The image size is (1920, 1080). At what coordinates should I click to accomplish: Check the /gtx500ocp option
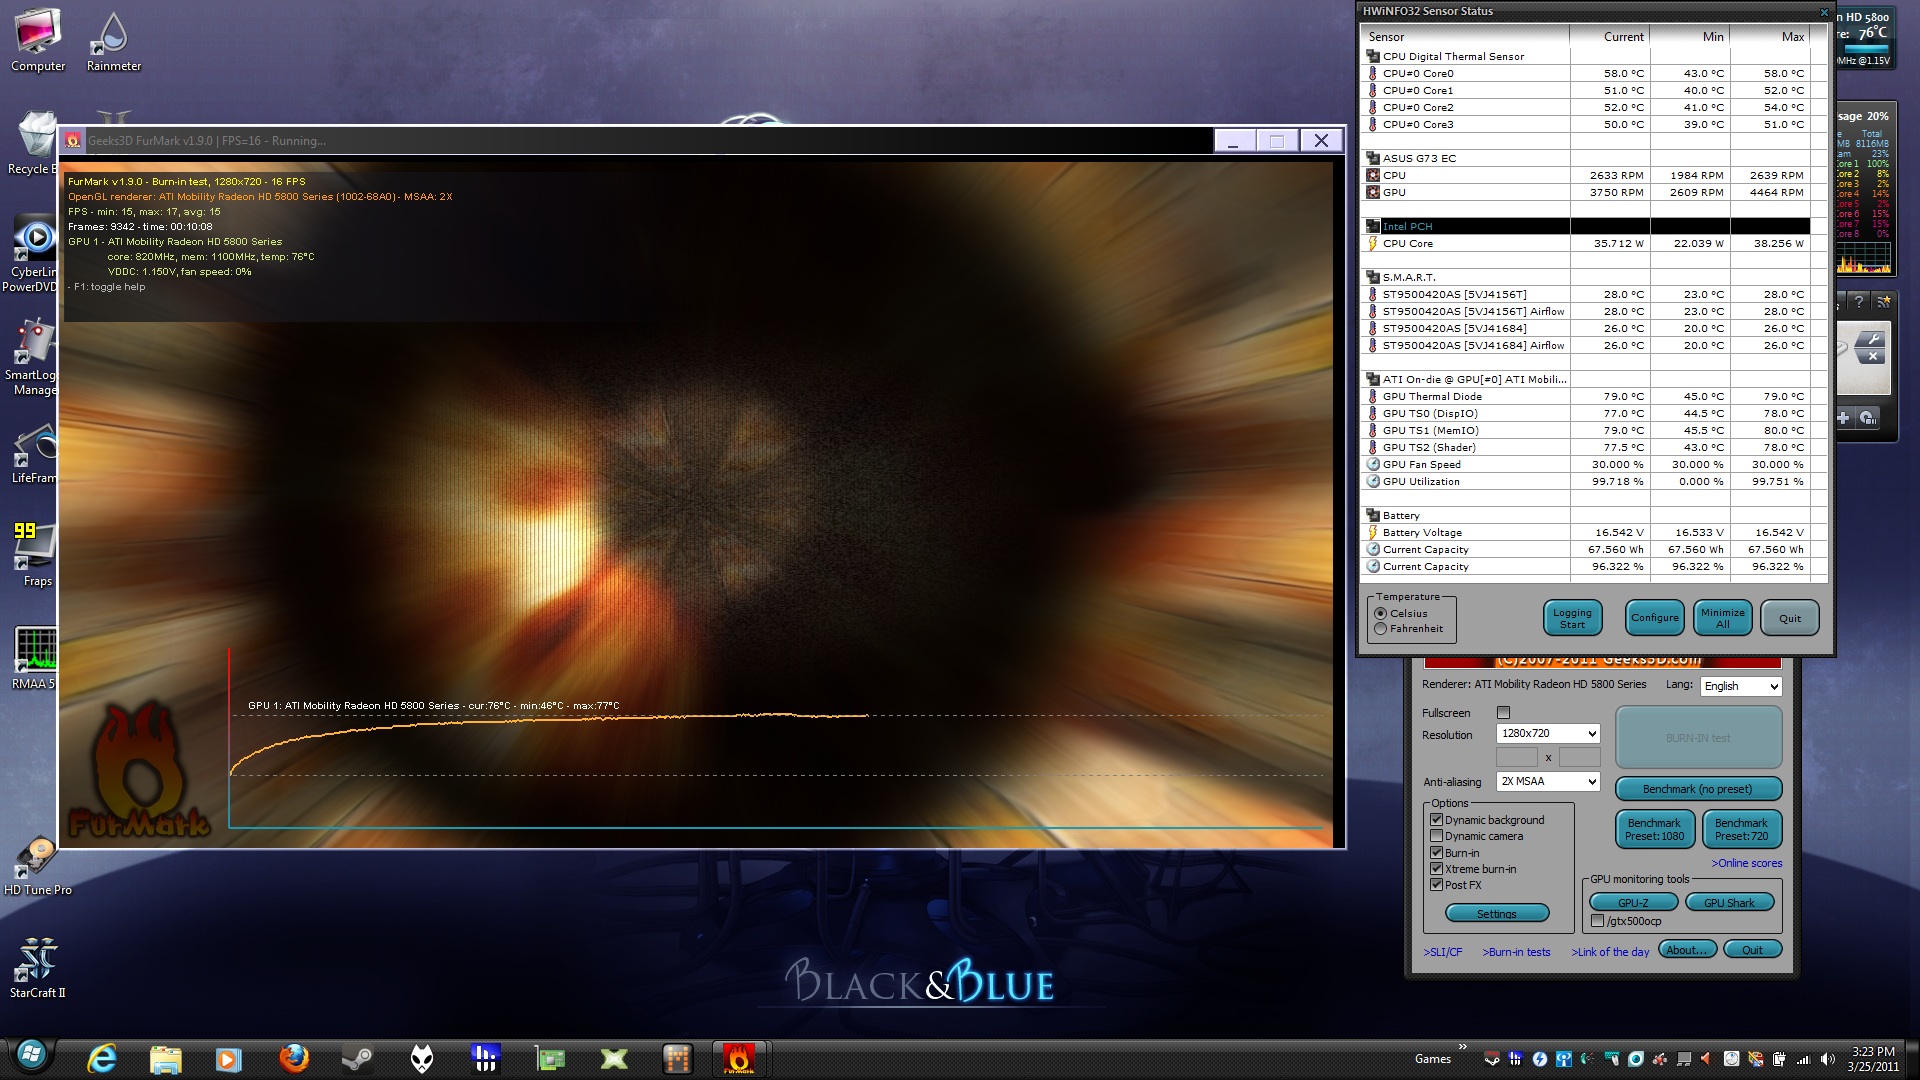(1597, 921)
